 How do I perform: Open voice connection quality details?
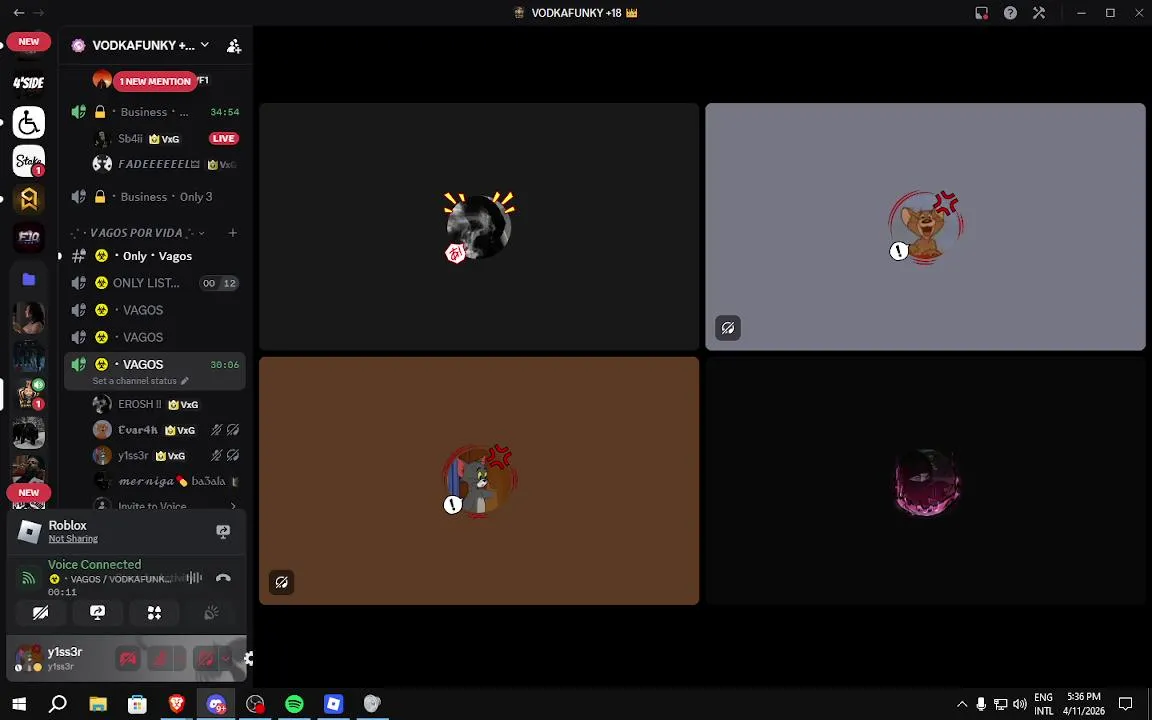tap(28, 577)
